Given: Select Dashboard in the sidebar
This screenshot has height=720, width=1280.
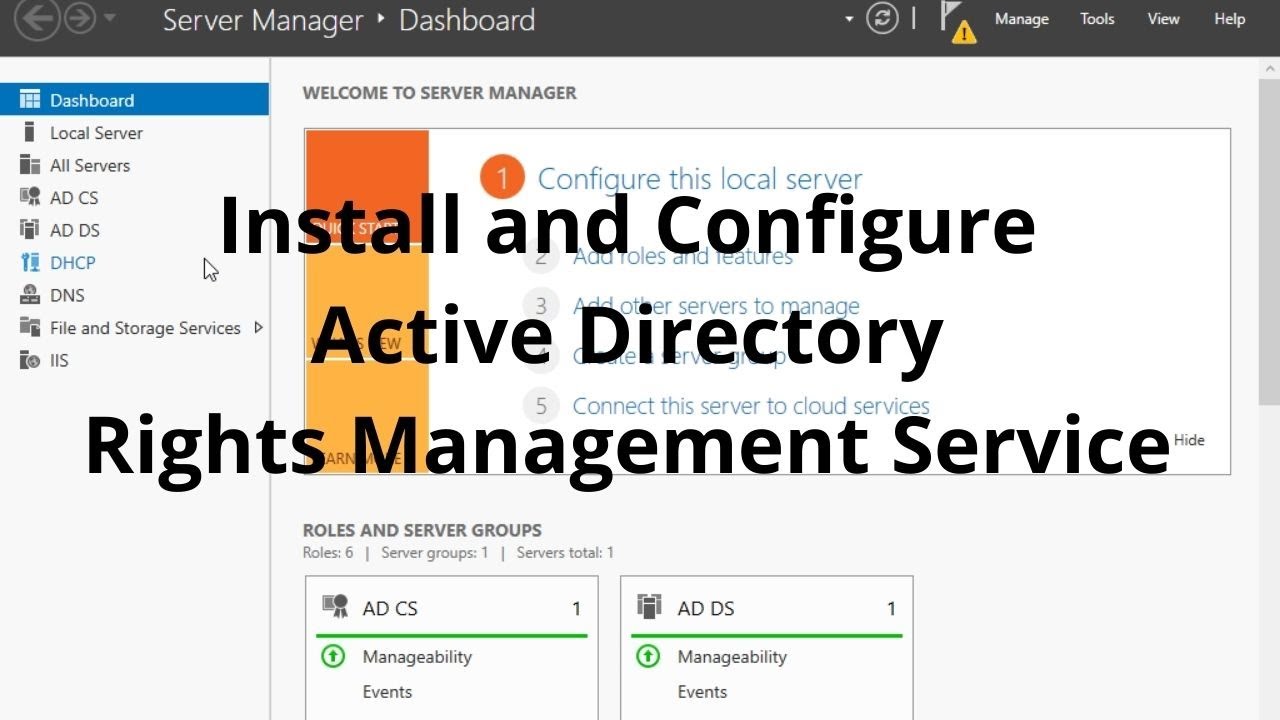Looking at the screenshot, I should point(134,100).
